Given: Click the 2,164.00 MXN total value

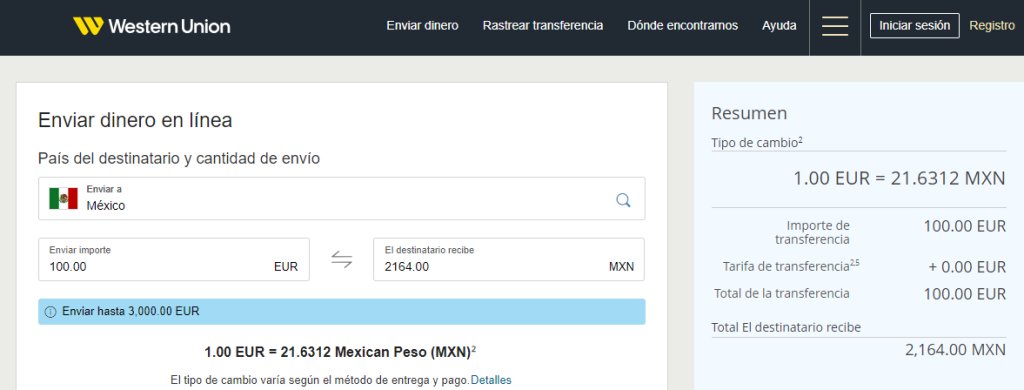Looking at the screenshot, I should tap(955, 349).
